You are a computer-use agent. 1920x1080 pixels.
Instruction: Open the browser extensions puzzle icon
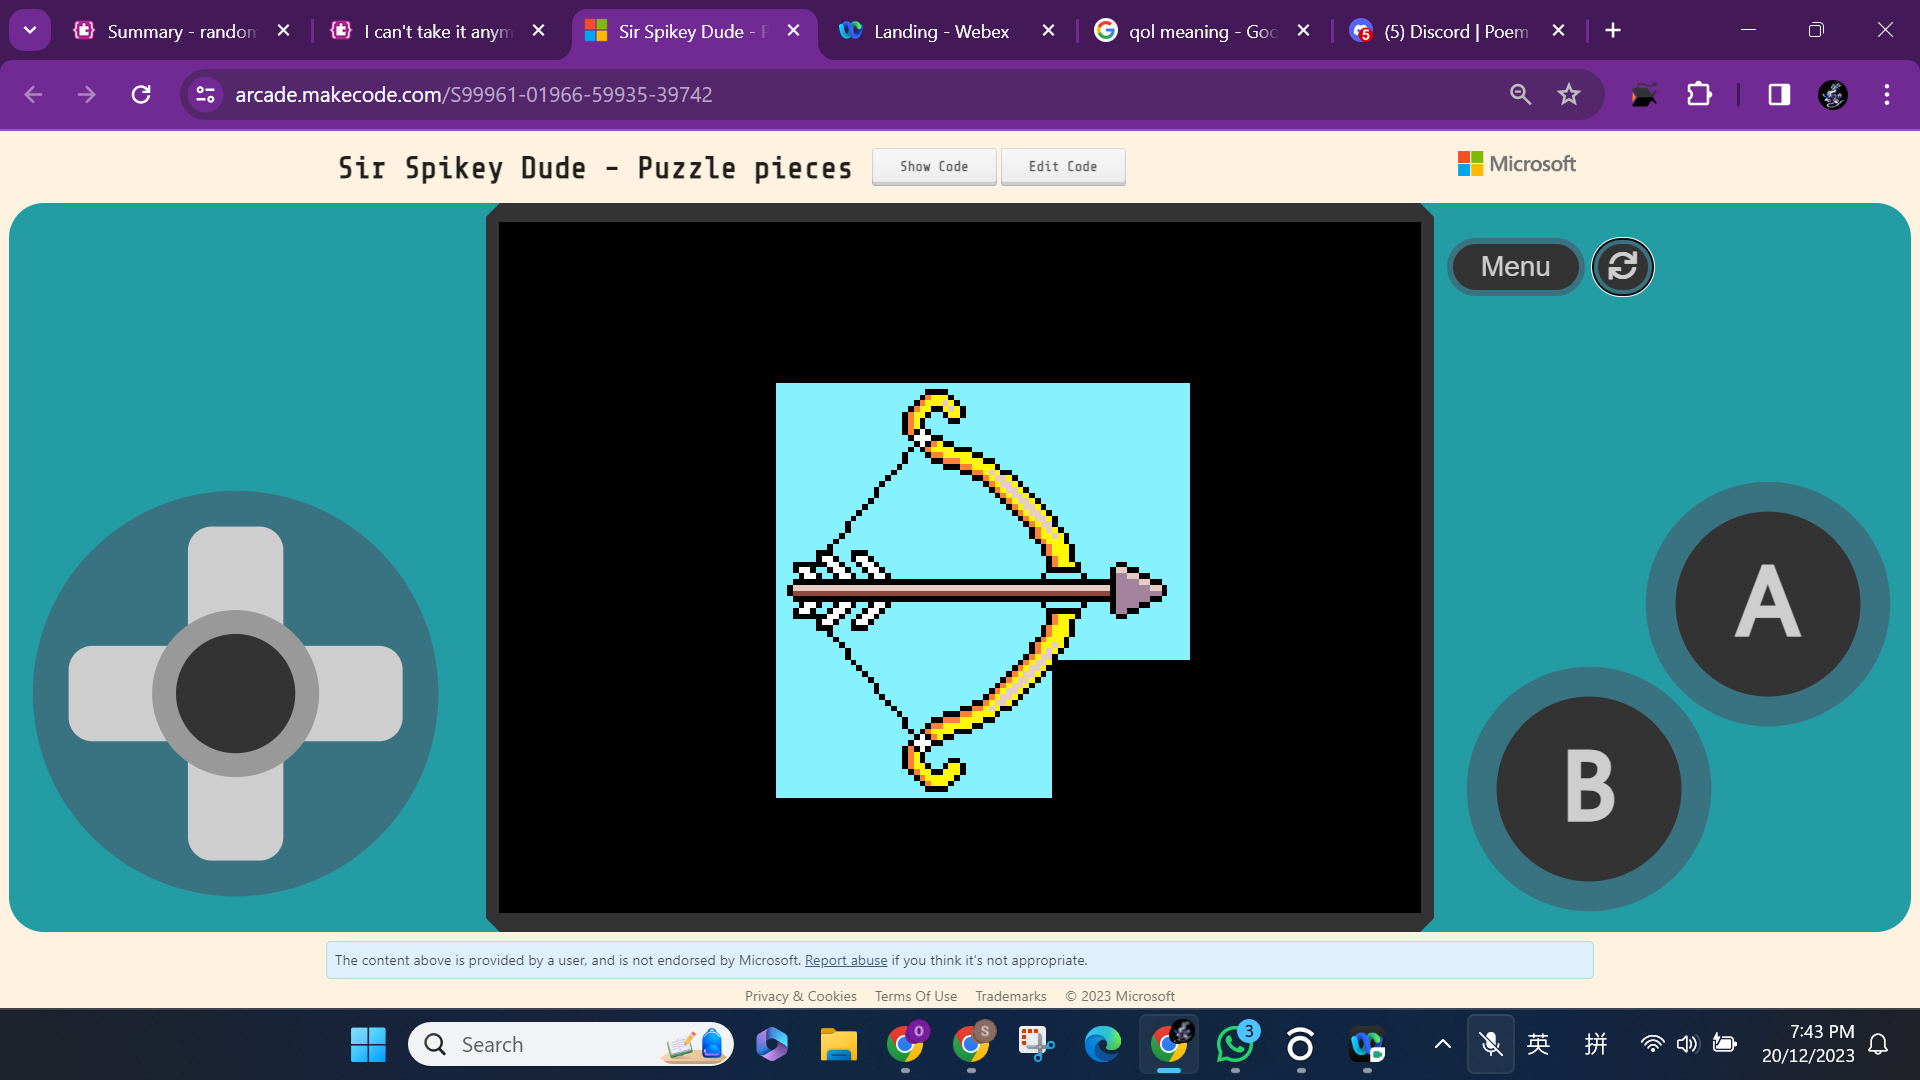coord(1699,94)
